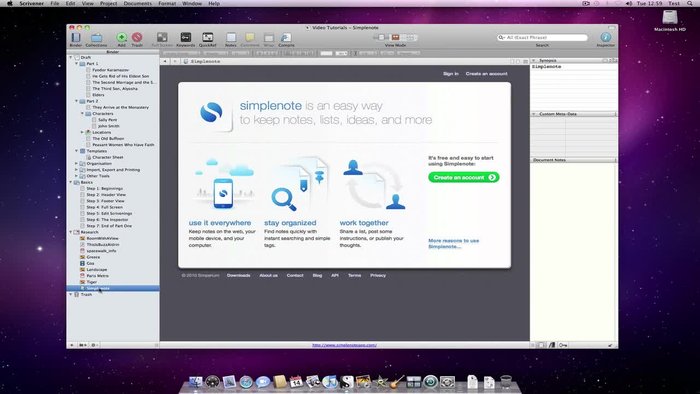Collapse the Research folder triangle

[71, 232]
